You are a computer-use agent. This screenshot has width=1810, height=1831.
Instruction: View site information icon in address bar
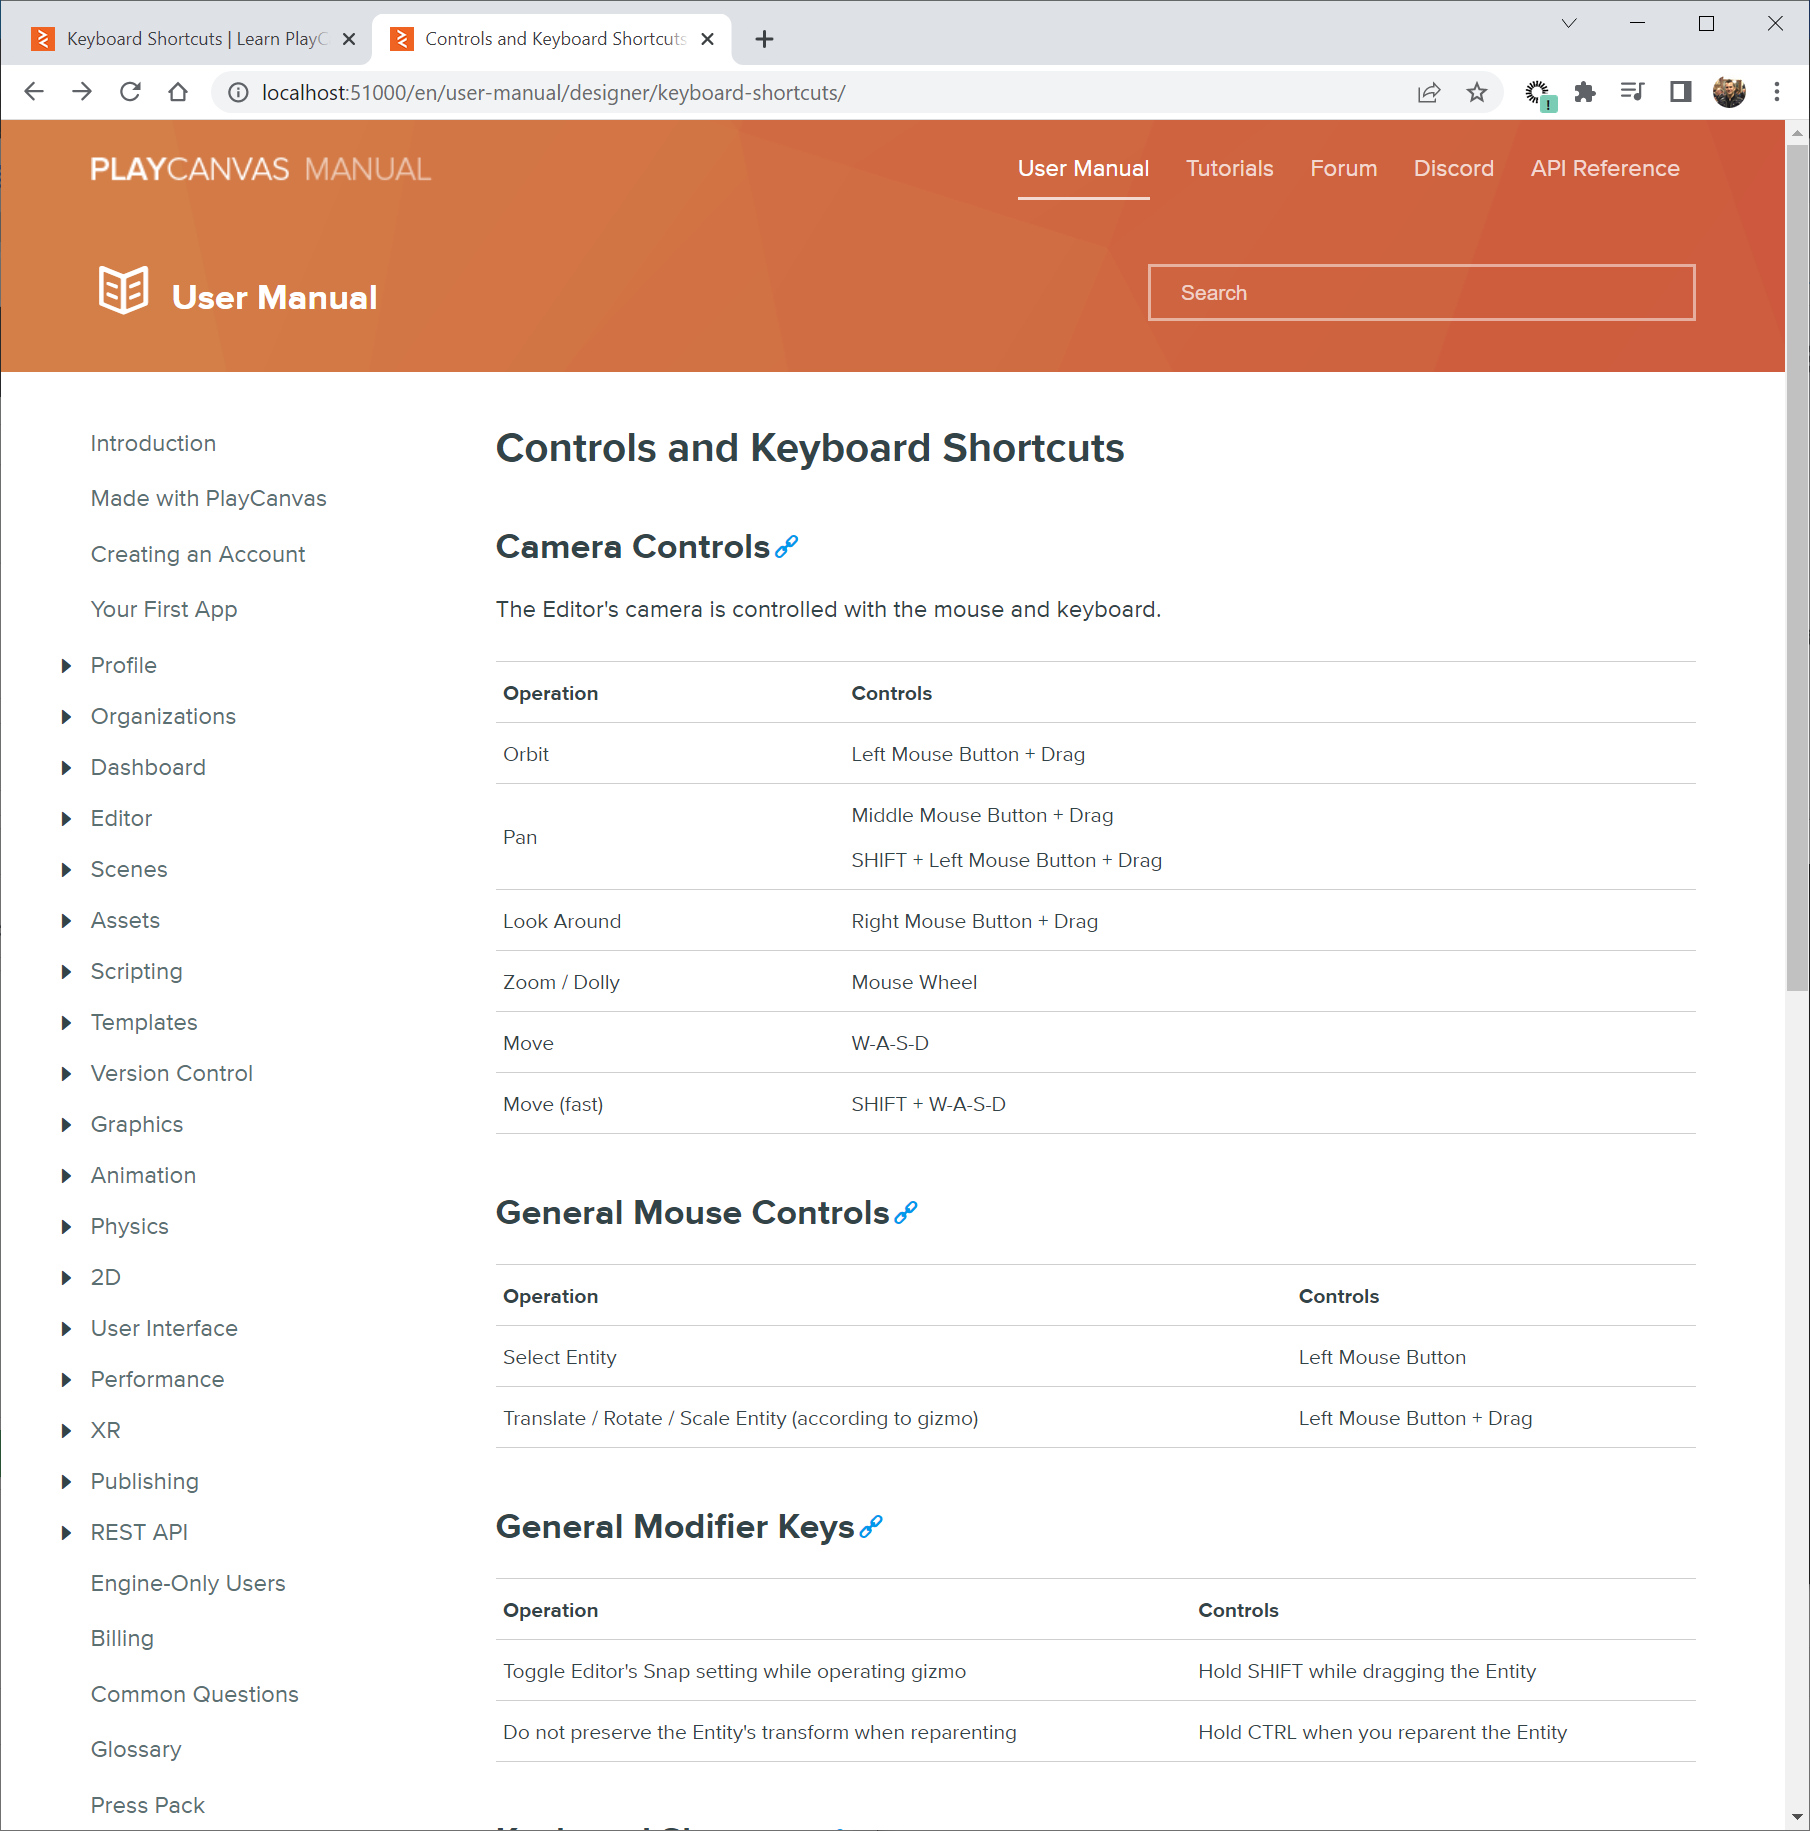click(238, 92)
